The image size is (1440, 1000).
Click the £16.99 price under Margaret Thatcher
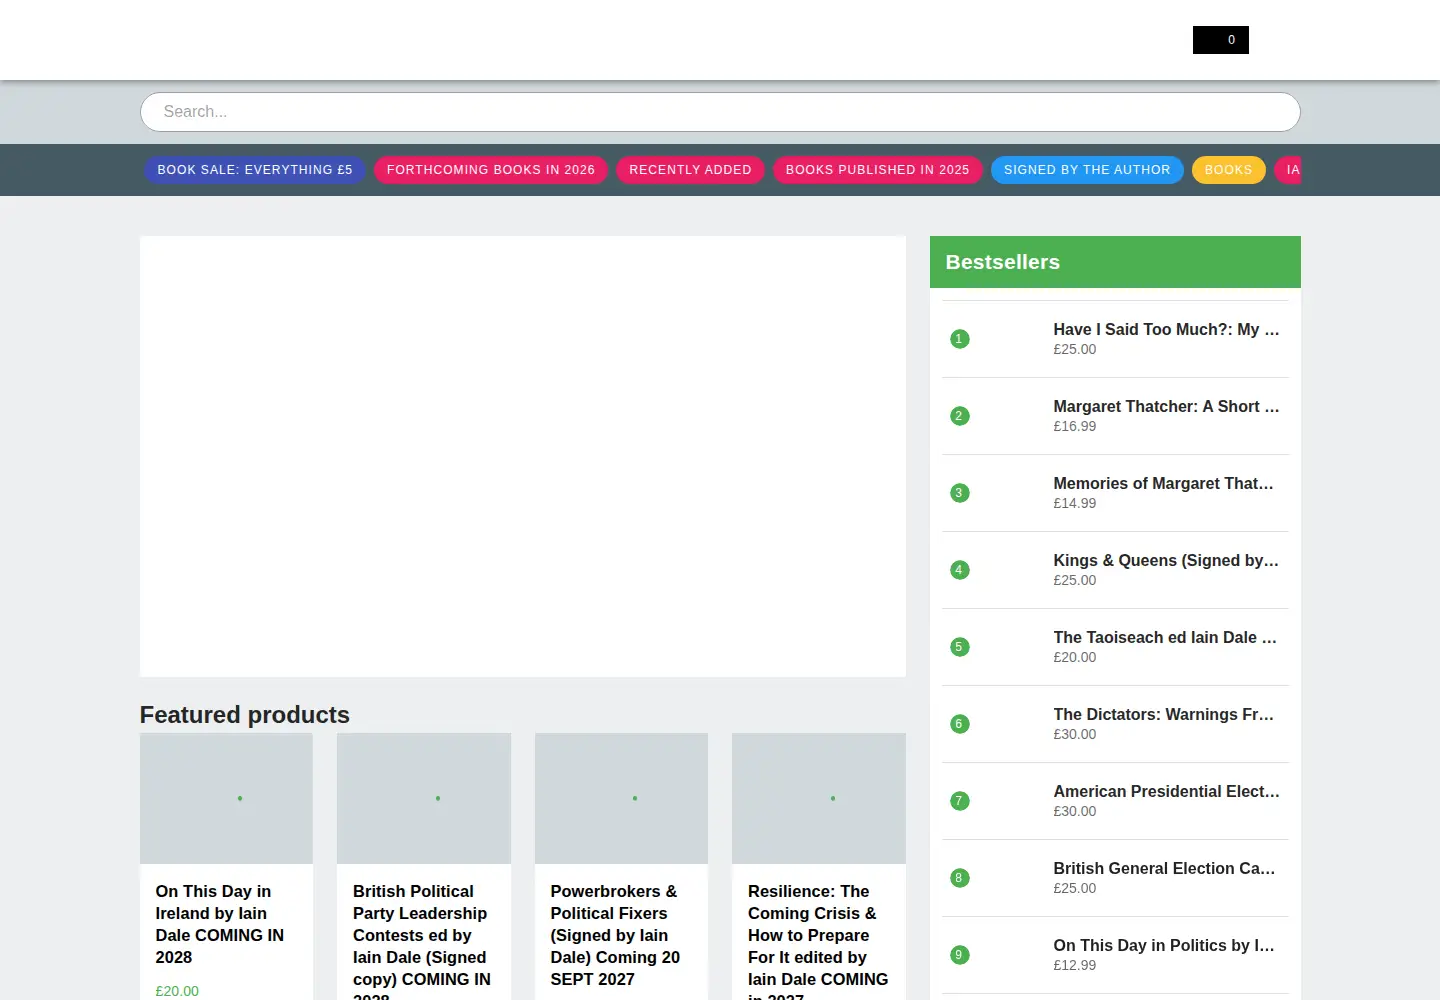[1075, 426]
